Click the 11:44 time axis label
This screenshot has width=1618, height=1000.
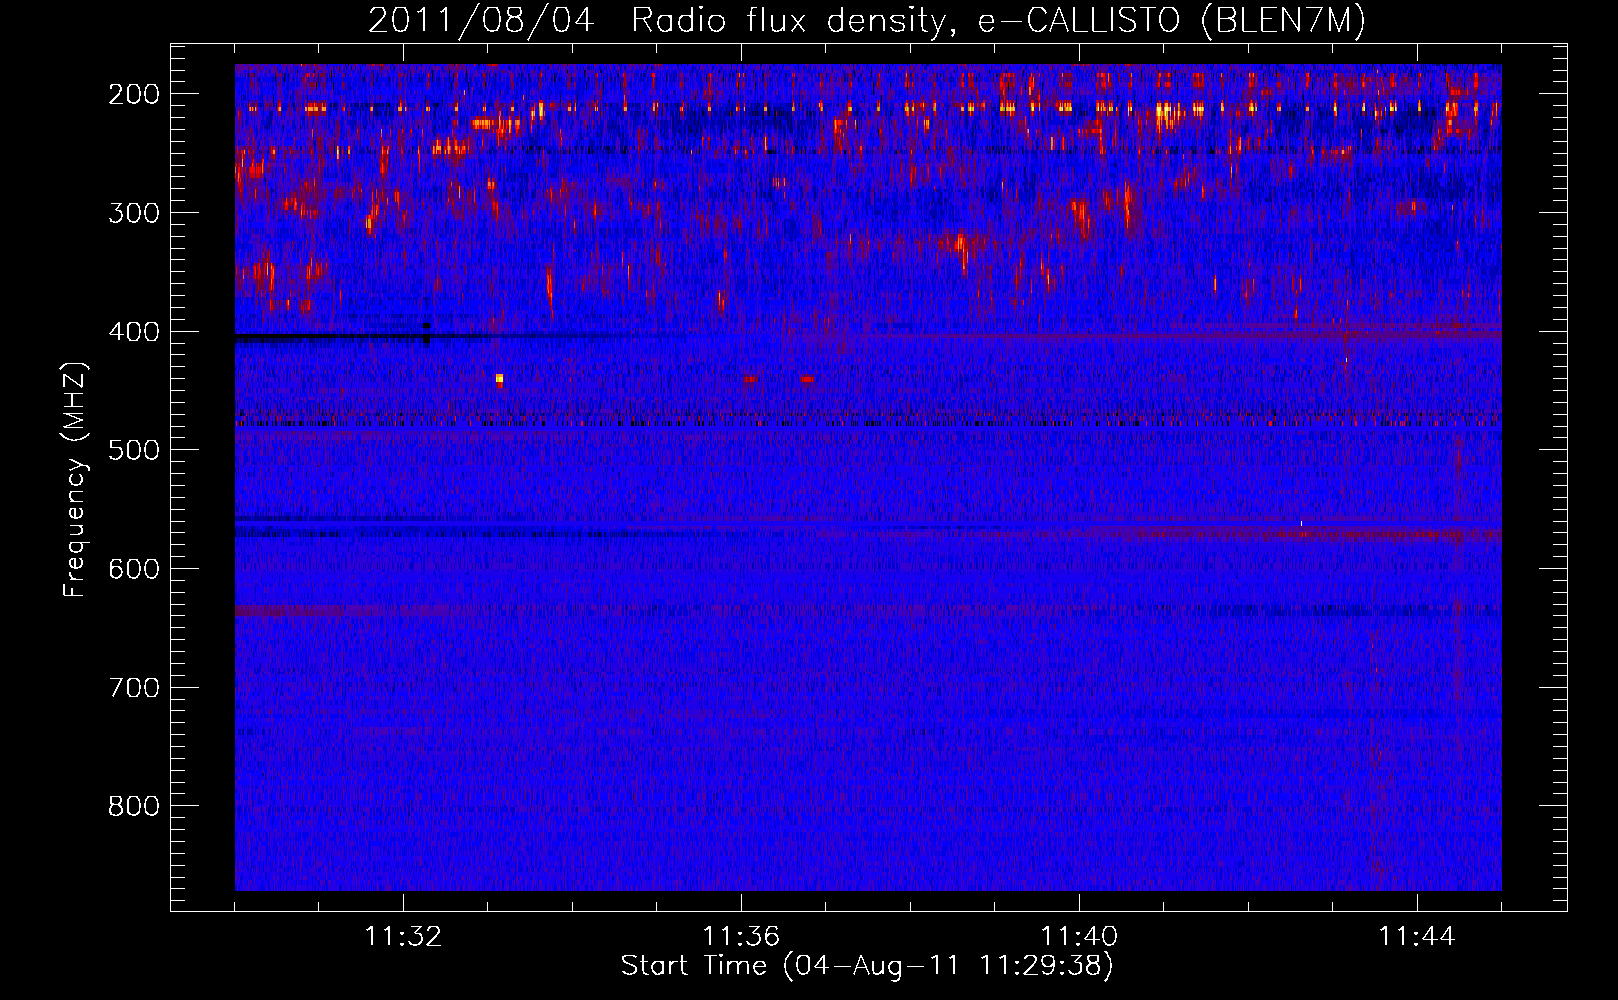(x=1417, y=937)
